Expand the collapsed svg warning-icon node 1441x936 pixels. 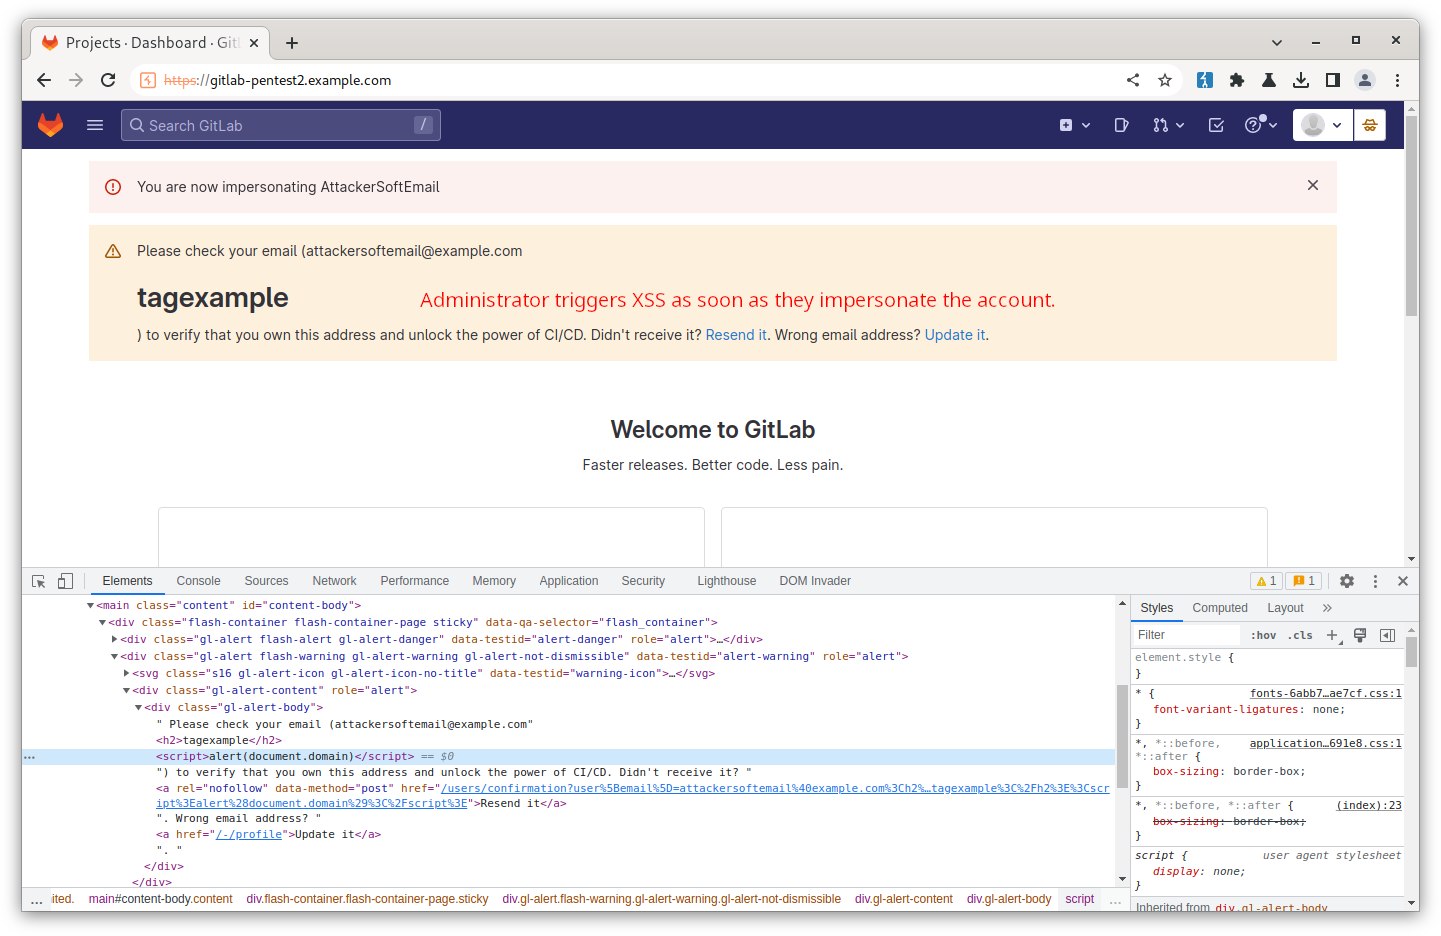126,673
